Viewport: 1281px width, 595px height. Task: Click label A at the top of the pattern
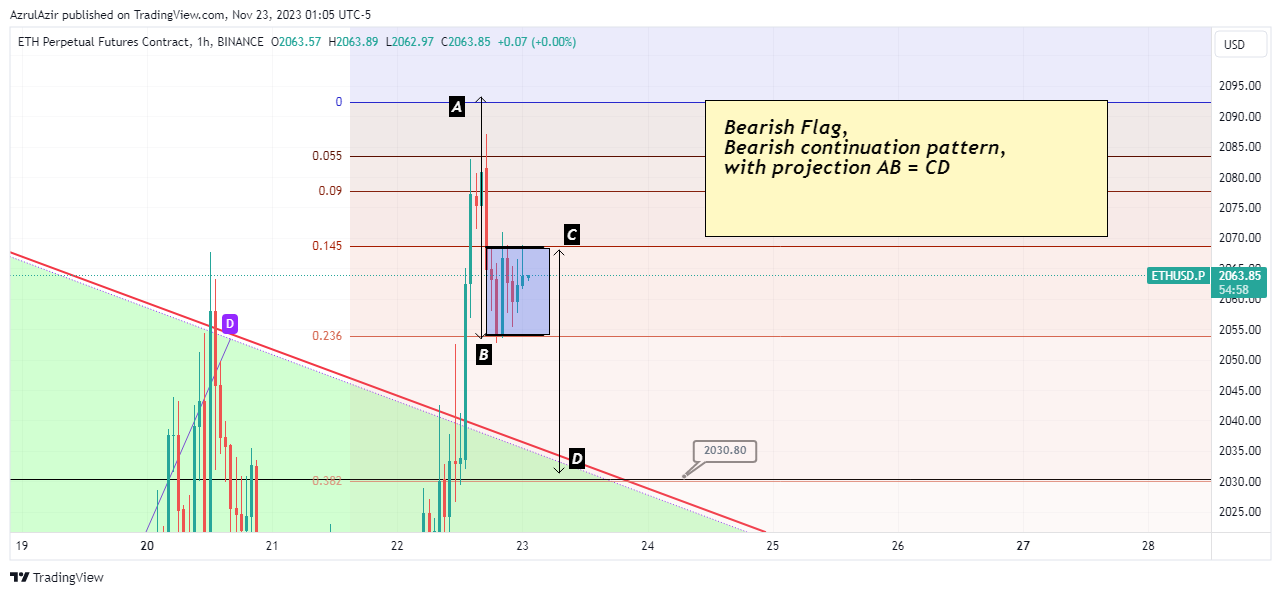click(457, 107)
